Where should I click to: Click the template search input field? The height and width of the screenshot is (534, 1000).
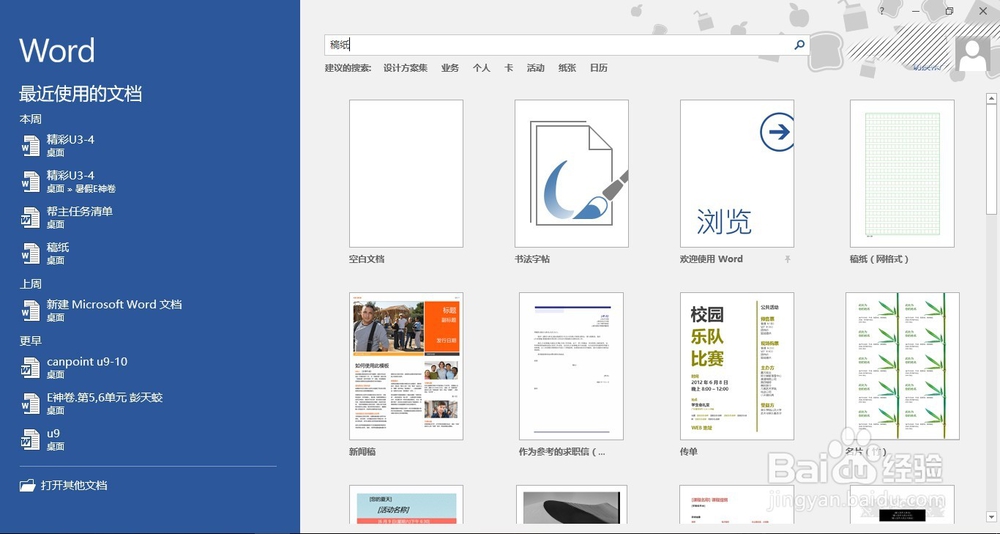567,45
